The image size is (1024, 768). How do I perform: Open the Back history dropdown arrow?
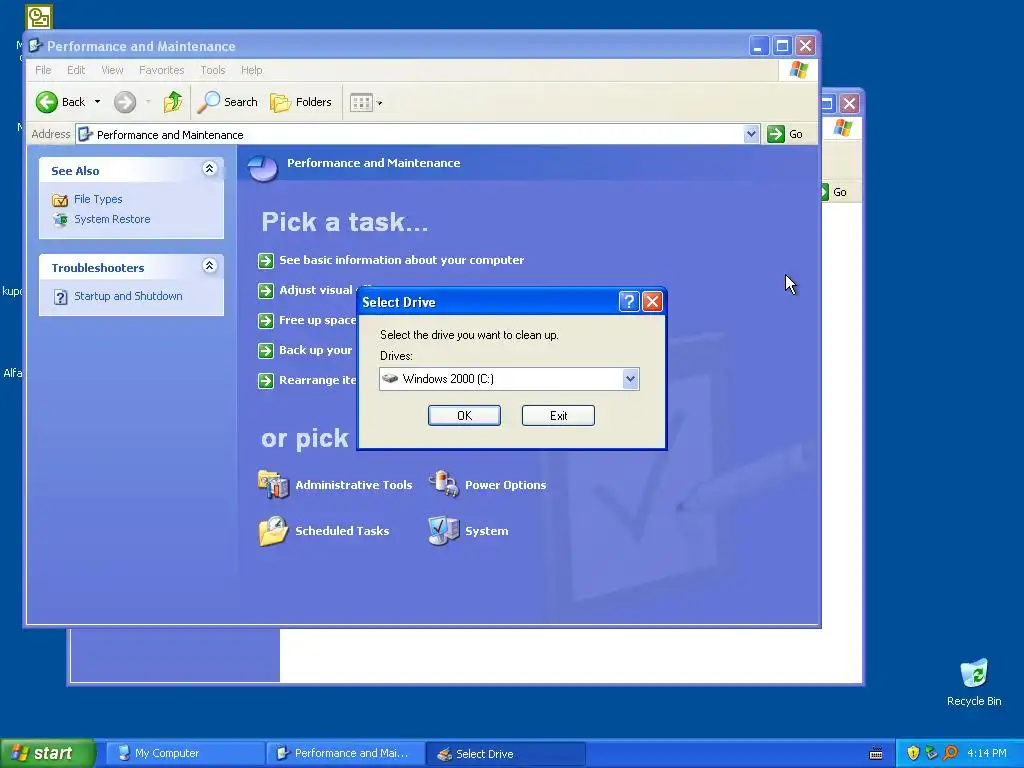coord(97,102)
